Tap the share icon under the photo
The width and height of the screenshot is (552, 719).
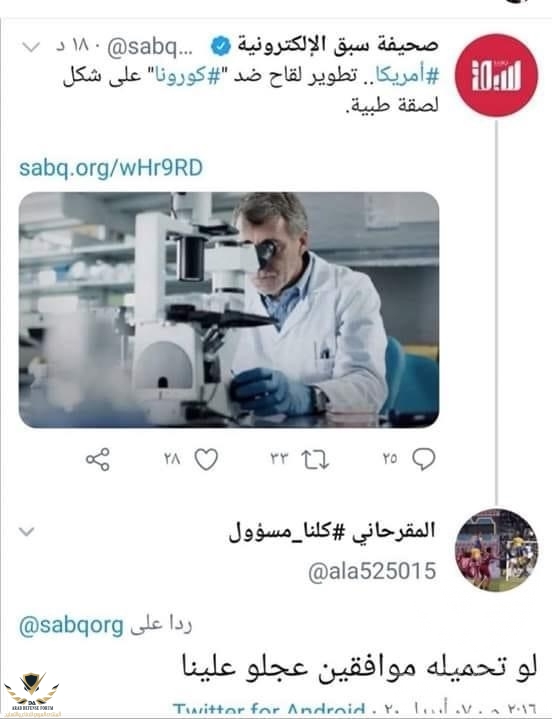tap(98, 459)
